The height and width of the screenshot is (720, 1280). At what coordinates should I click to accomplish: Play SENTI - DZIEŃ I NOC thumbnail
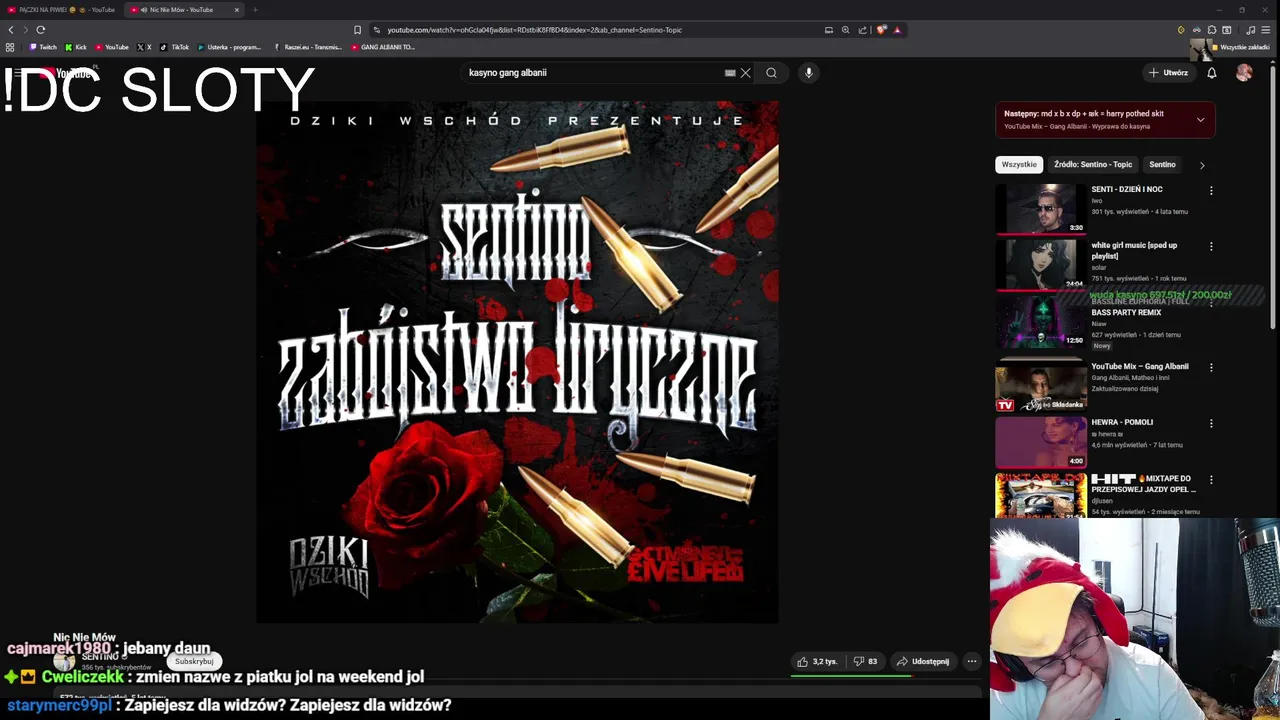1040,209
